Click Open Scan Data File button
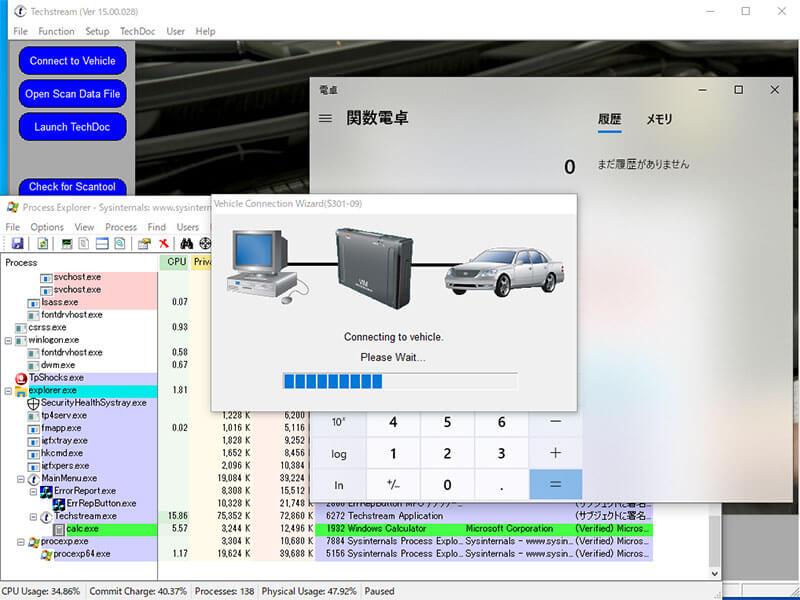800x600 pixels. 72,94
